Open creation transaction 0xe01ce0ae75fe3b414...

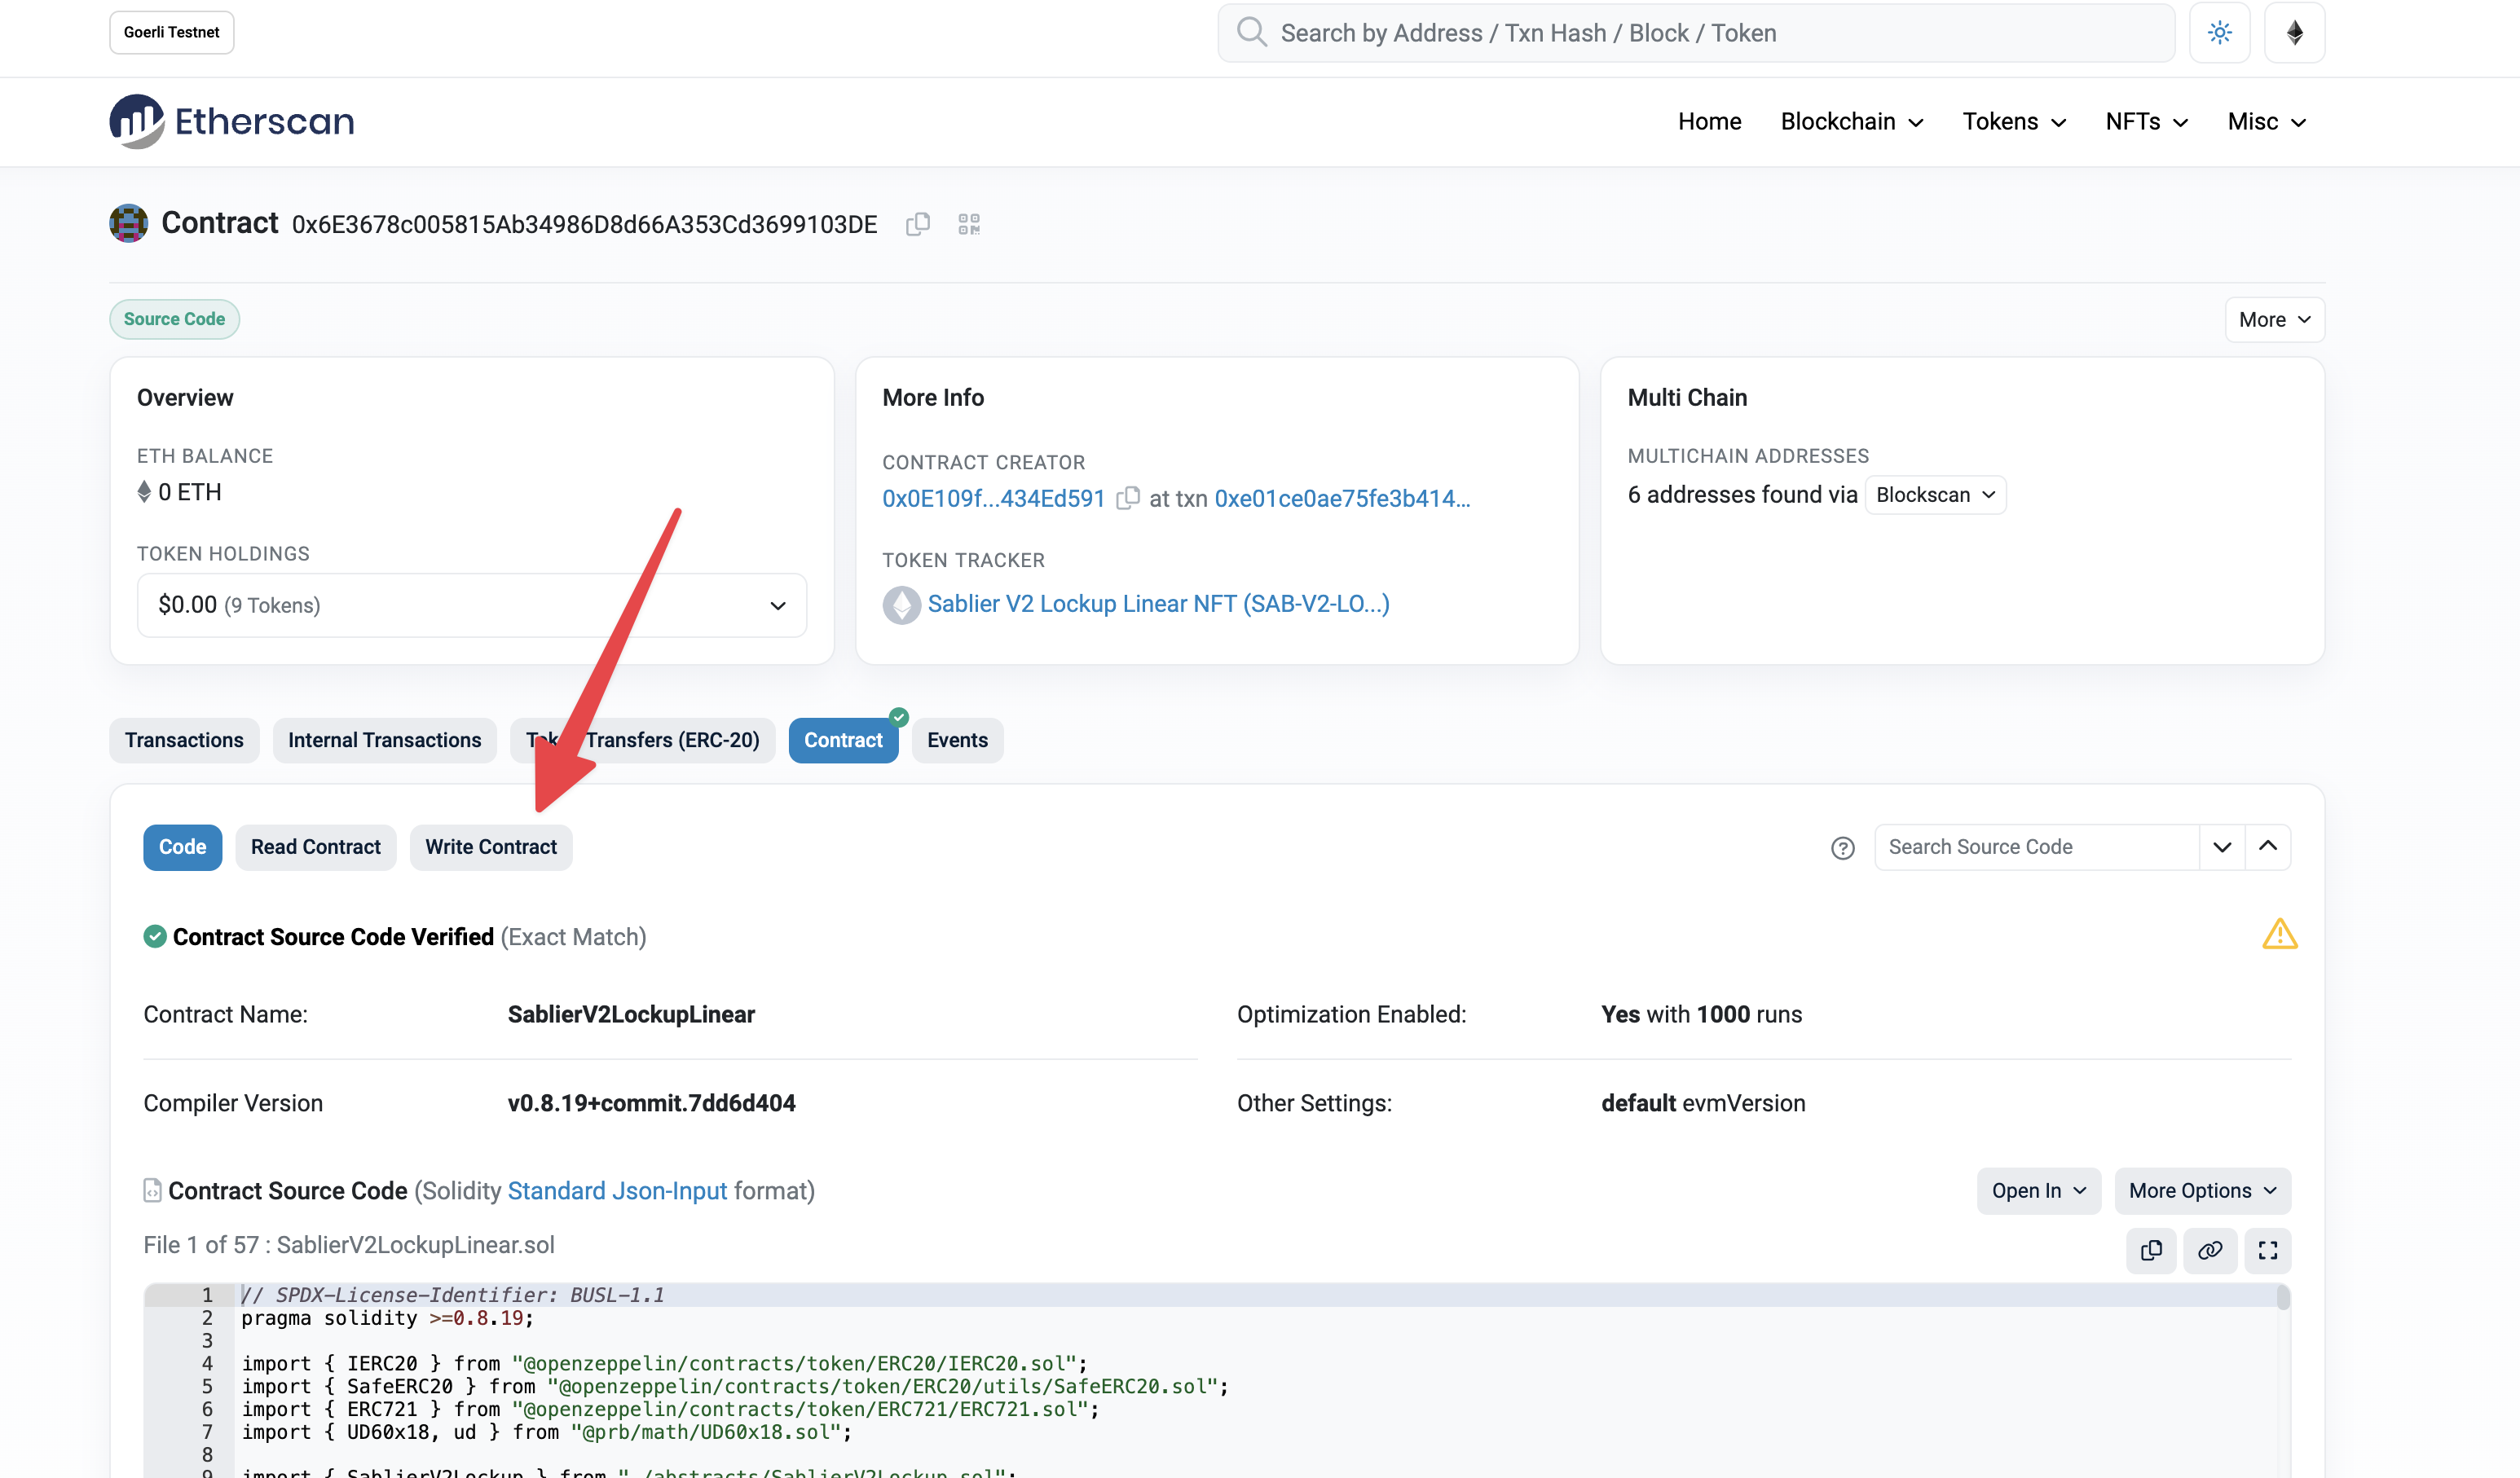[1342, 499]
